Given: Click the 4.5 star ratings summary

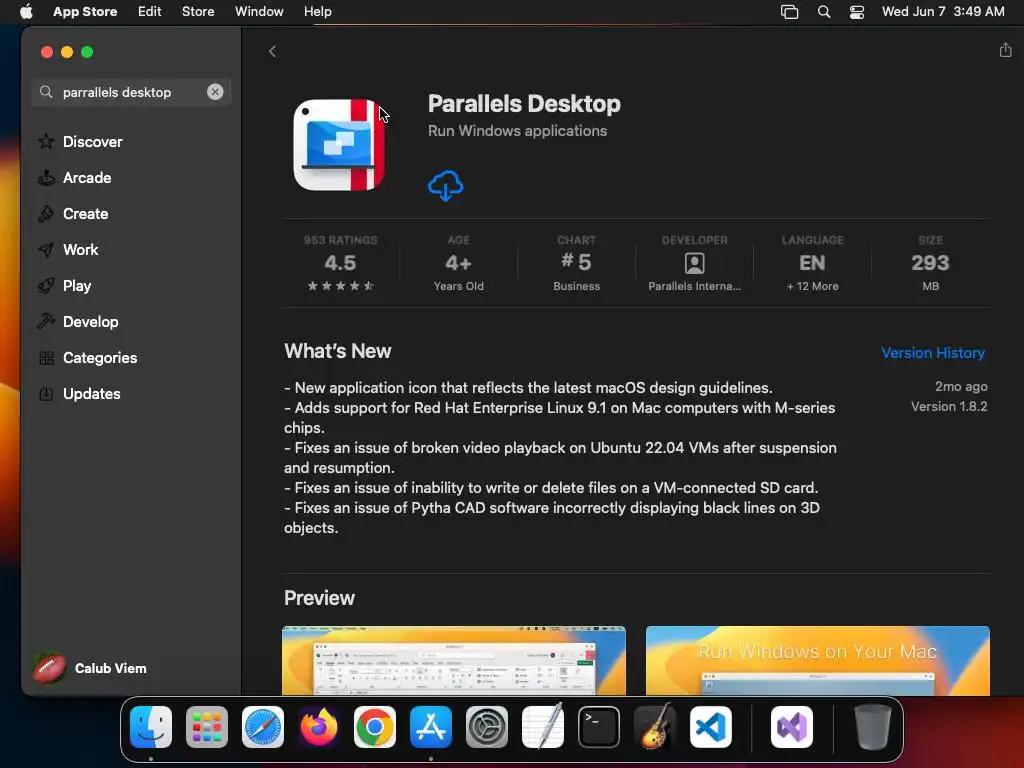Looking at the screenshot, I should 340,263.
